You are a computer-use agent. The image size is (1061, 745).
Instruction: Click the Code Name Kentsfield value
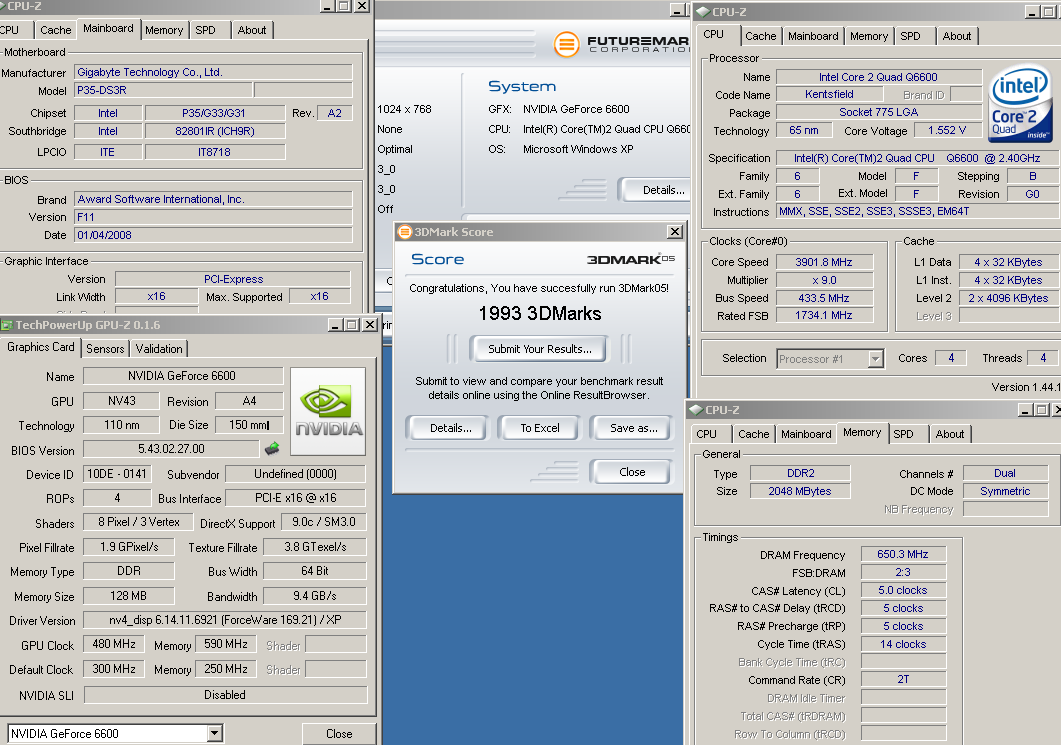point(830,95)
